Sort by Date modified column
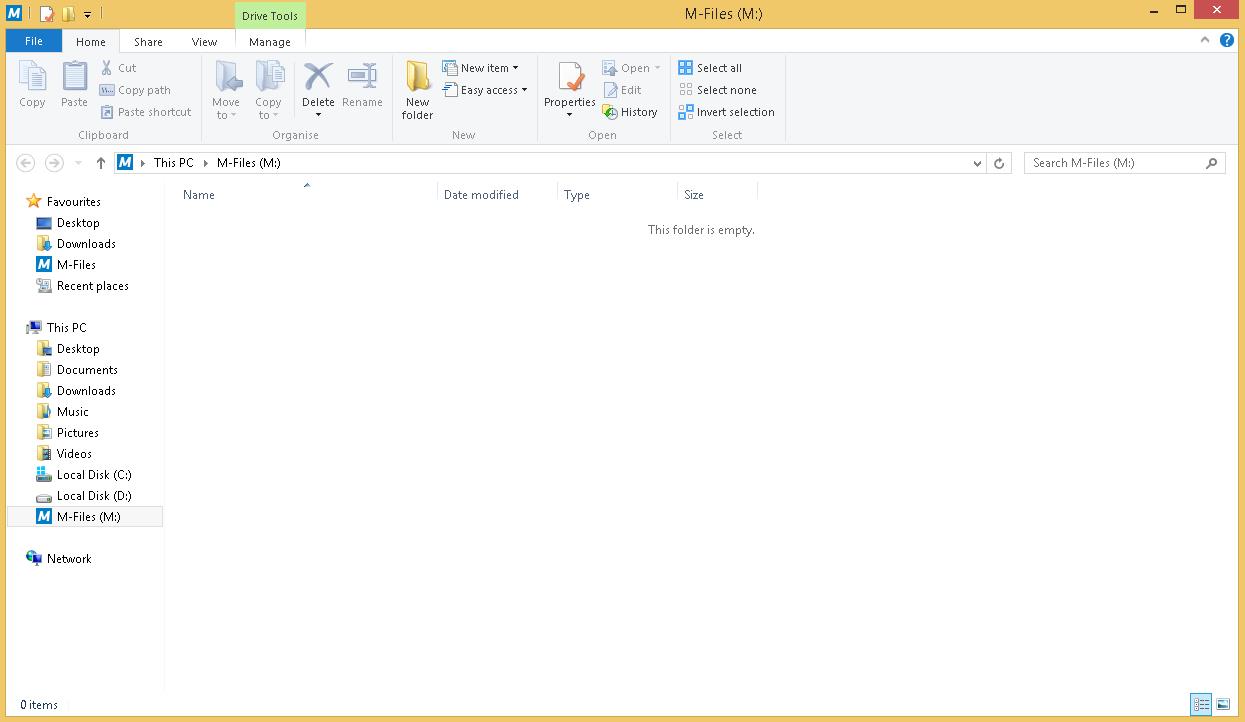The width and height of the screenshot is (1245, 722). pyautogui.click(x=497, y=195)
